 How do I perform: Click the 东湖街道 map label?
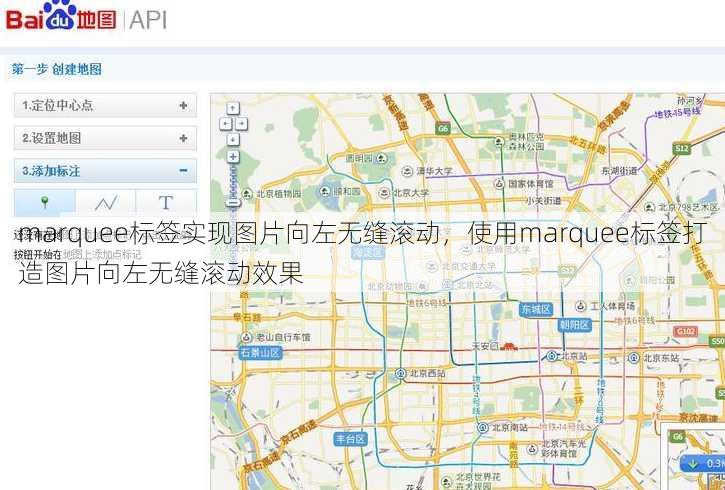(619, 171)
